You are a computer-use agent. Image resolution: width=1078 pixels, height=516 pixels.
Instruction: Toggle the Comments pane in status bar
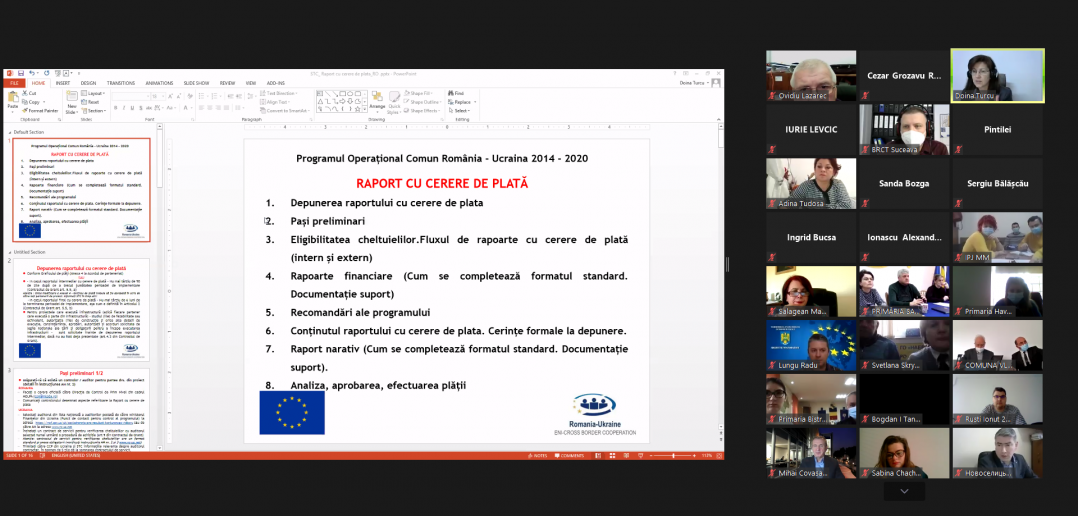point(570,455)
